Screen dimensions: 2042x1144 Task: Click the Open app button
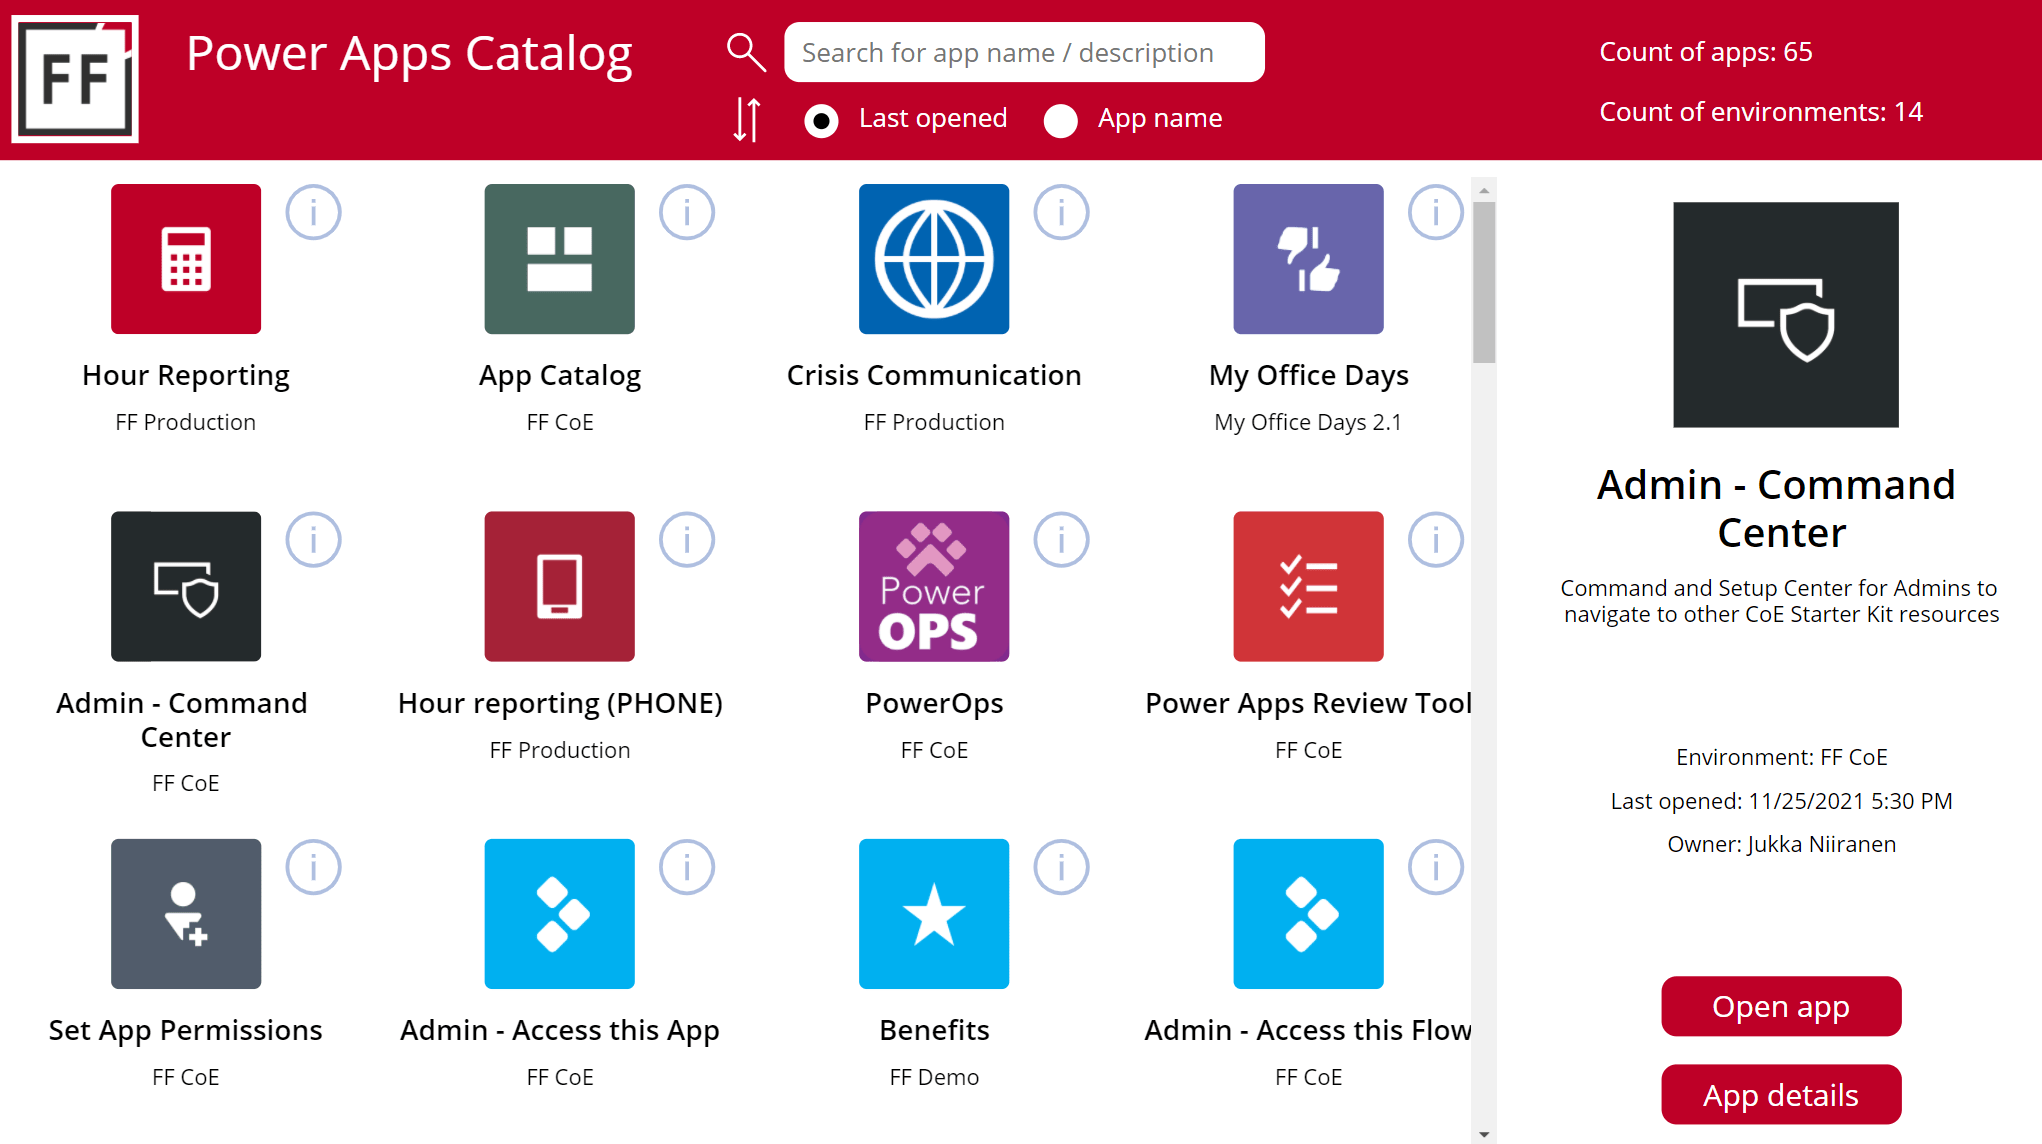pos(1780,1006)
